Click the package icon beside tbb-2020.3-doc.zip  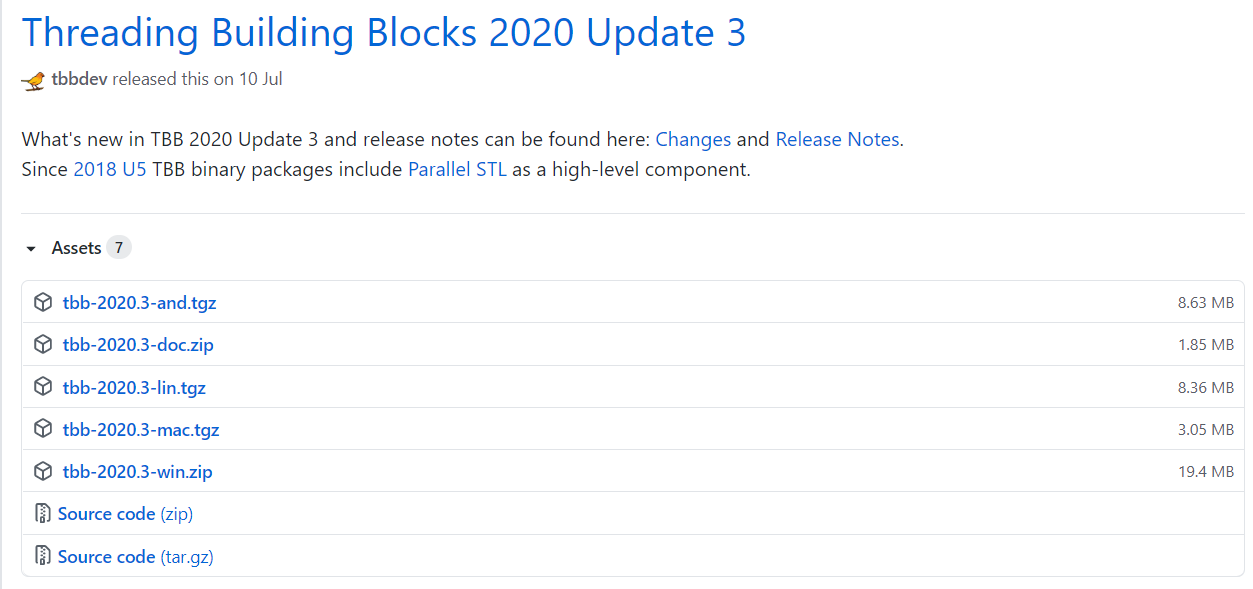coord(42,344)
